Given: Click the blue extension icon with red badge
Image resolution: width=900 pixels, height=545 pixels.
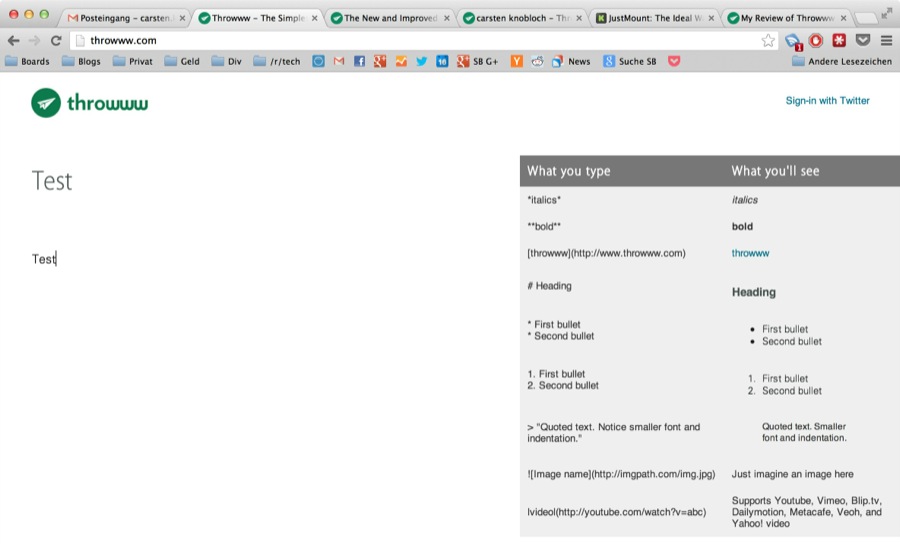Looking at the screenshot, I should 793,41.
